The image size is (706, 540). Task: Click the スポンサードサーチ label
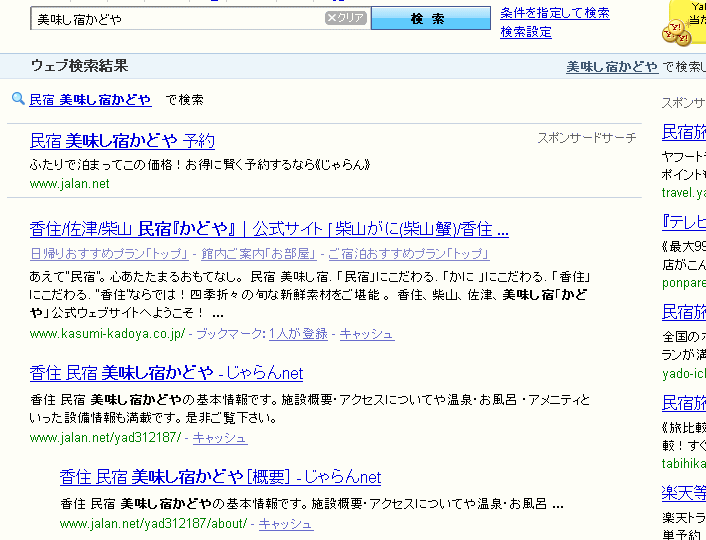pyautogui.click(x=587, y=138)
